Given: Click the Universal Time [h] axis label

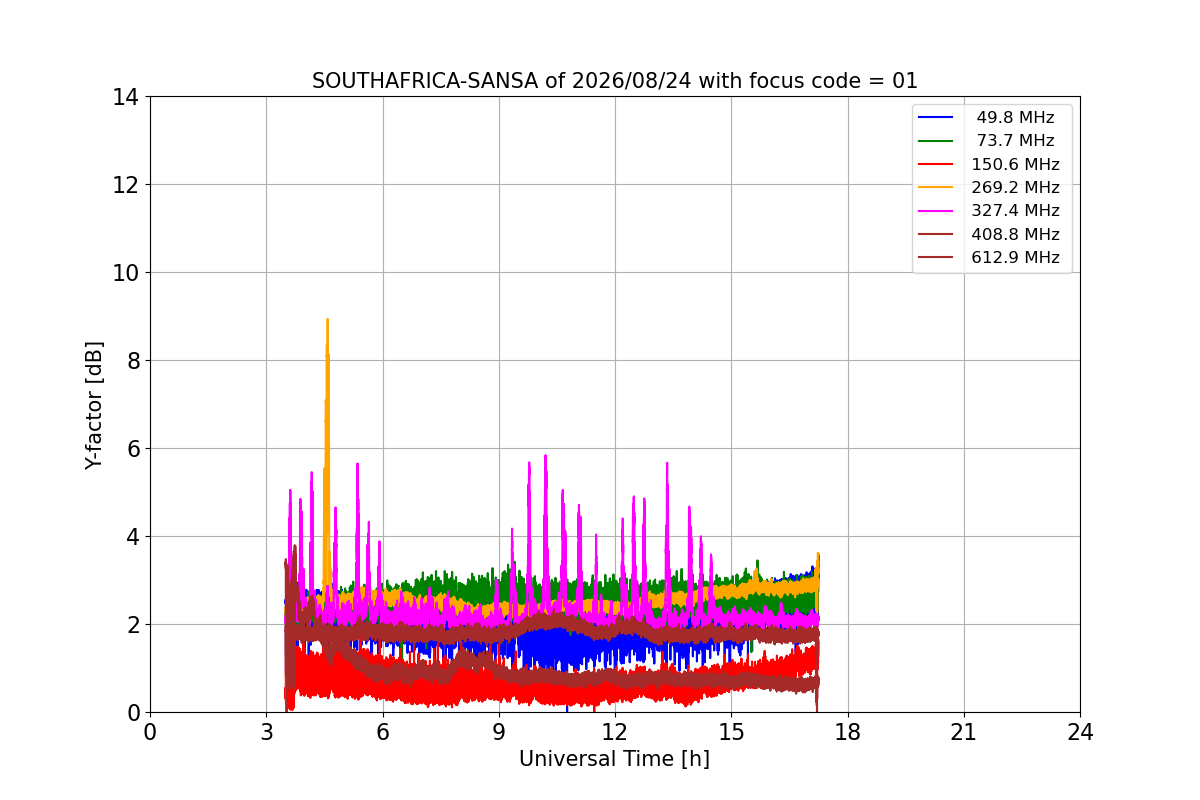Looking at the screenshot, I should point(614,759).
